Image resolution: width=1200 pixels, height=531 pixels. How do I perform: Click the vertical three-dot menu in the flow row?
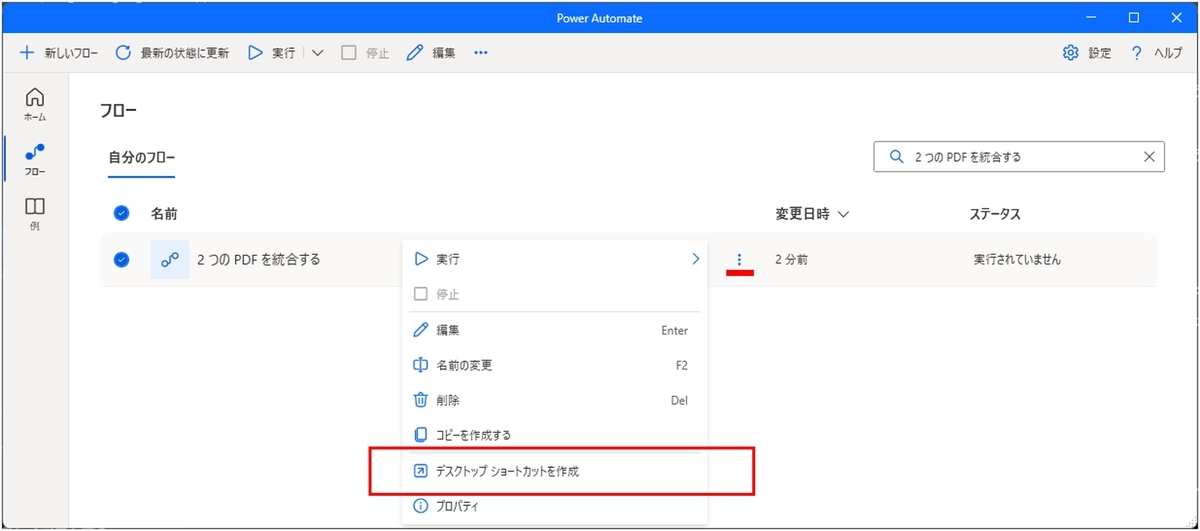point(739,260)
